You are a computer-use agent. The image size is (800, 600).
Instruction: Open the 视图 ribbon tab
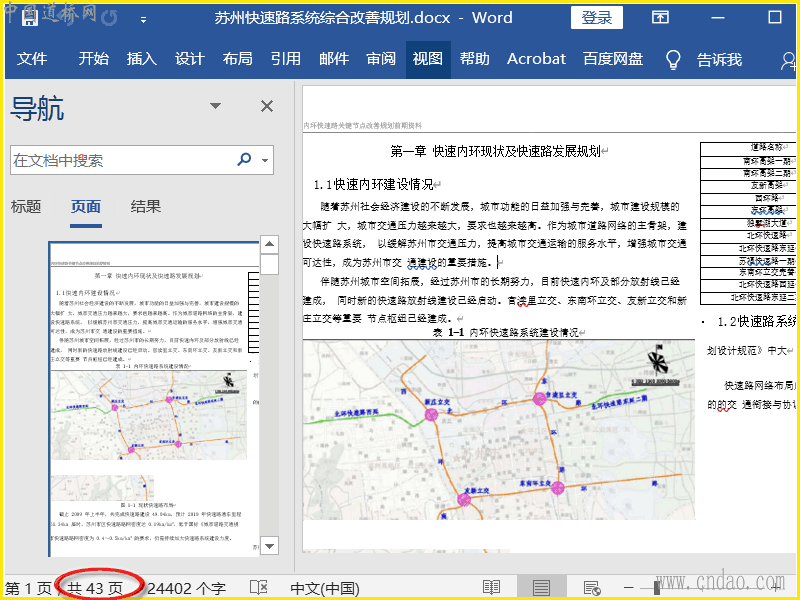click(x=428, y=59)
